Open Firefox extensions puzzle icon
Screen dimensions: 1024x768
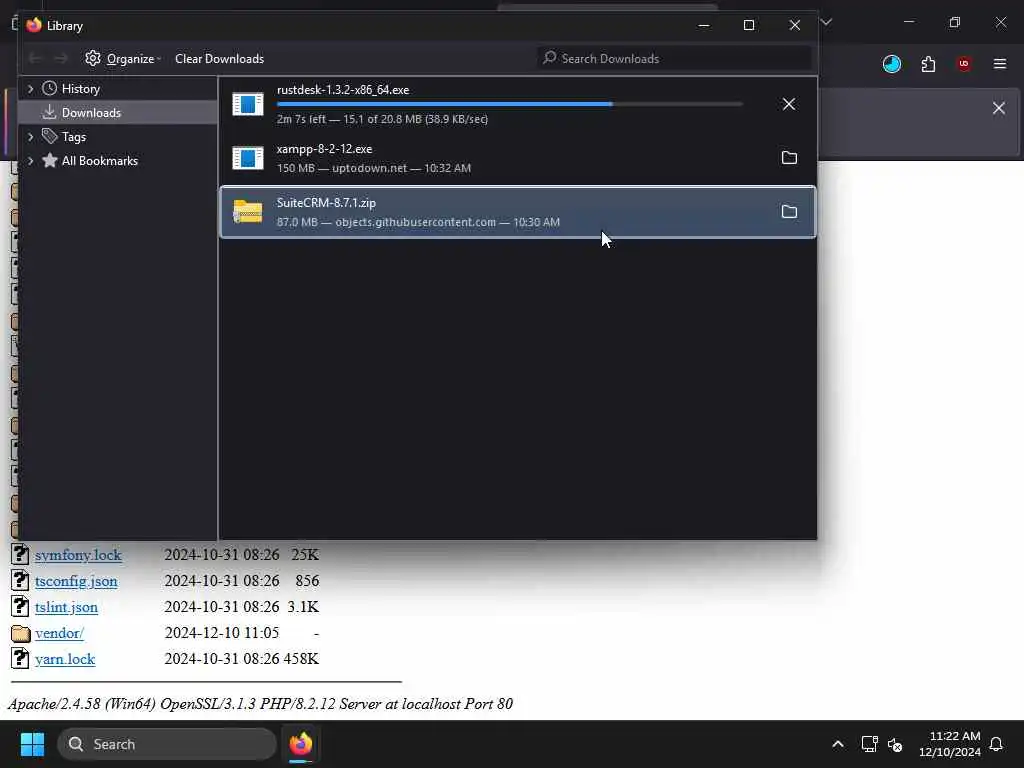click(928, 64)
